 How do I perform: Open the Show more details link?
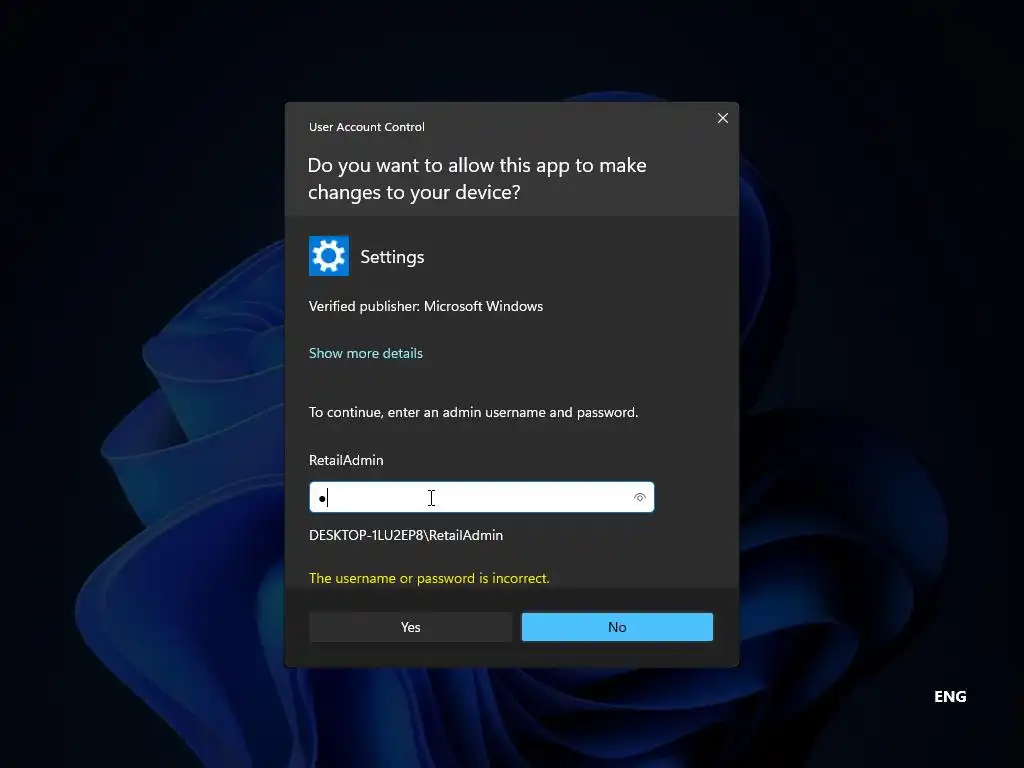(366, 353)
